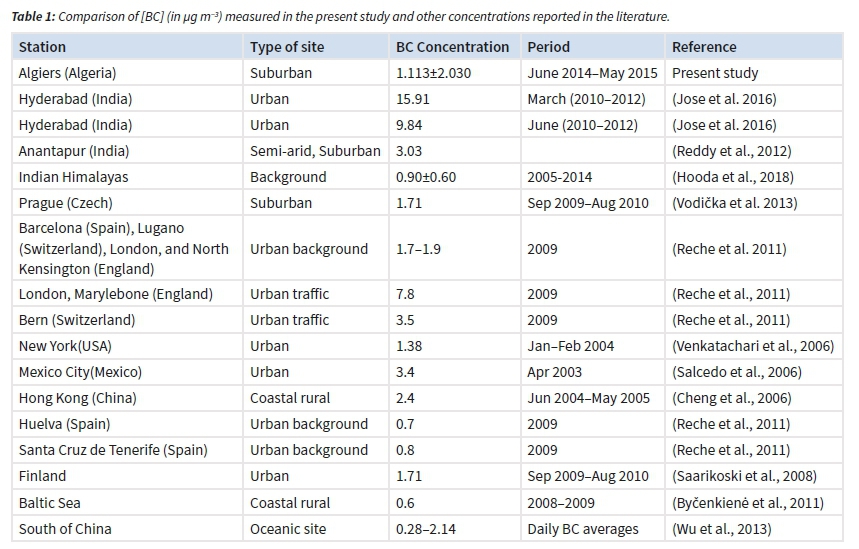Open the Hooda et al., 2018 reference

pos(733,177)
